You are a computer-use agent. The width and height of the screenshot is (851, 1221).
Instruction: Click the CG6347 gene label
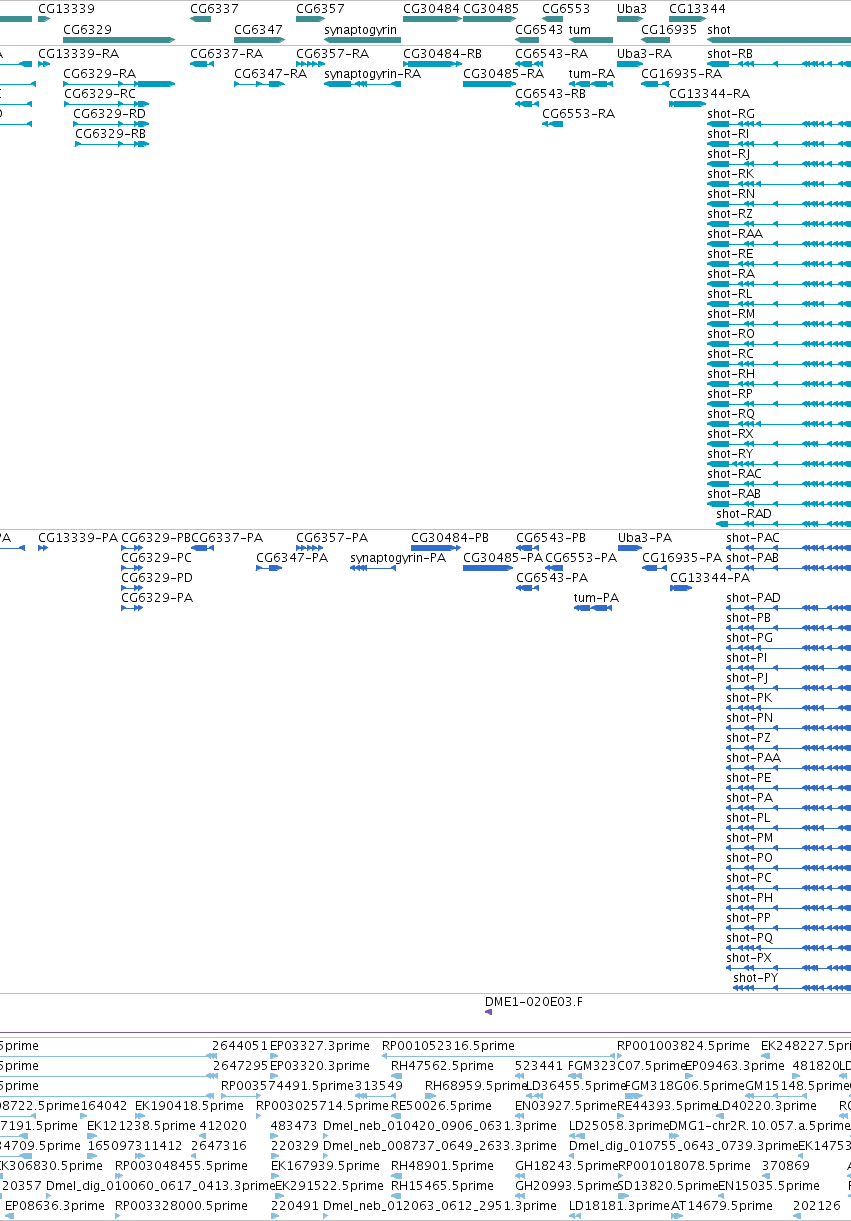258,30
